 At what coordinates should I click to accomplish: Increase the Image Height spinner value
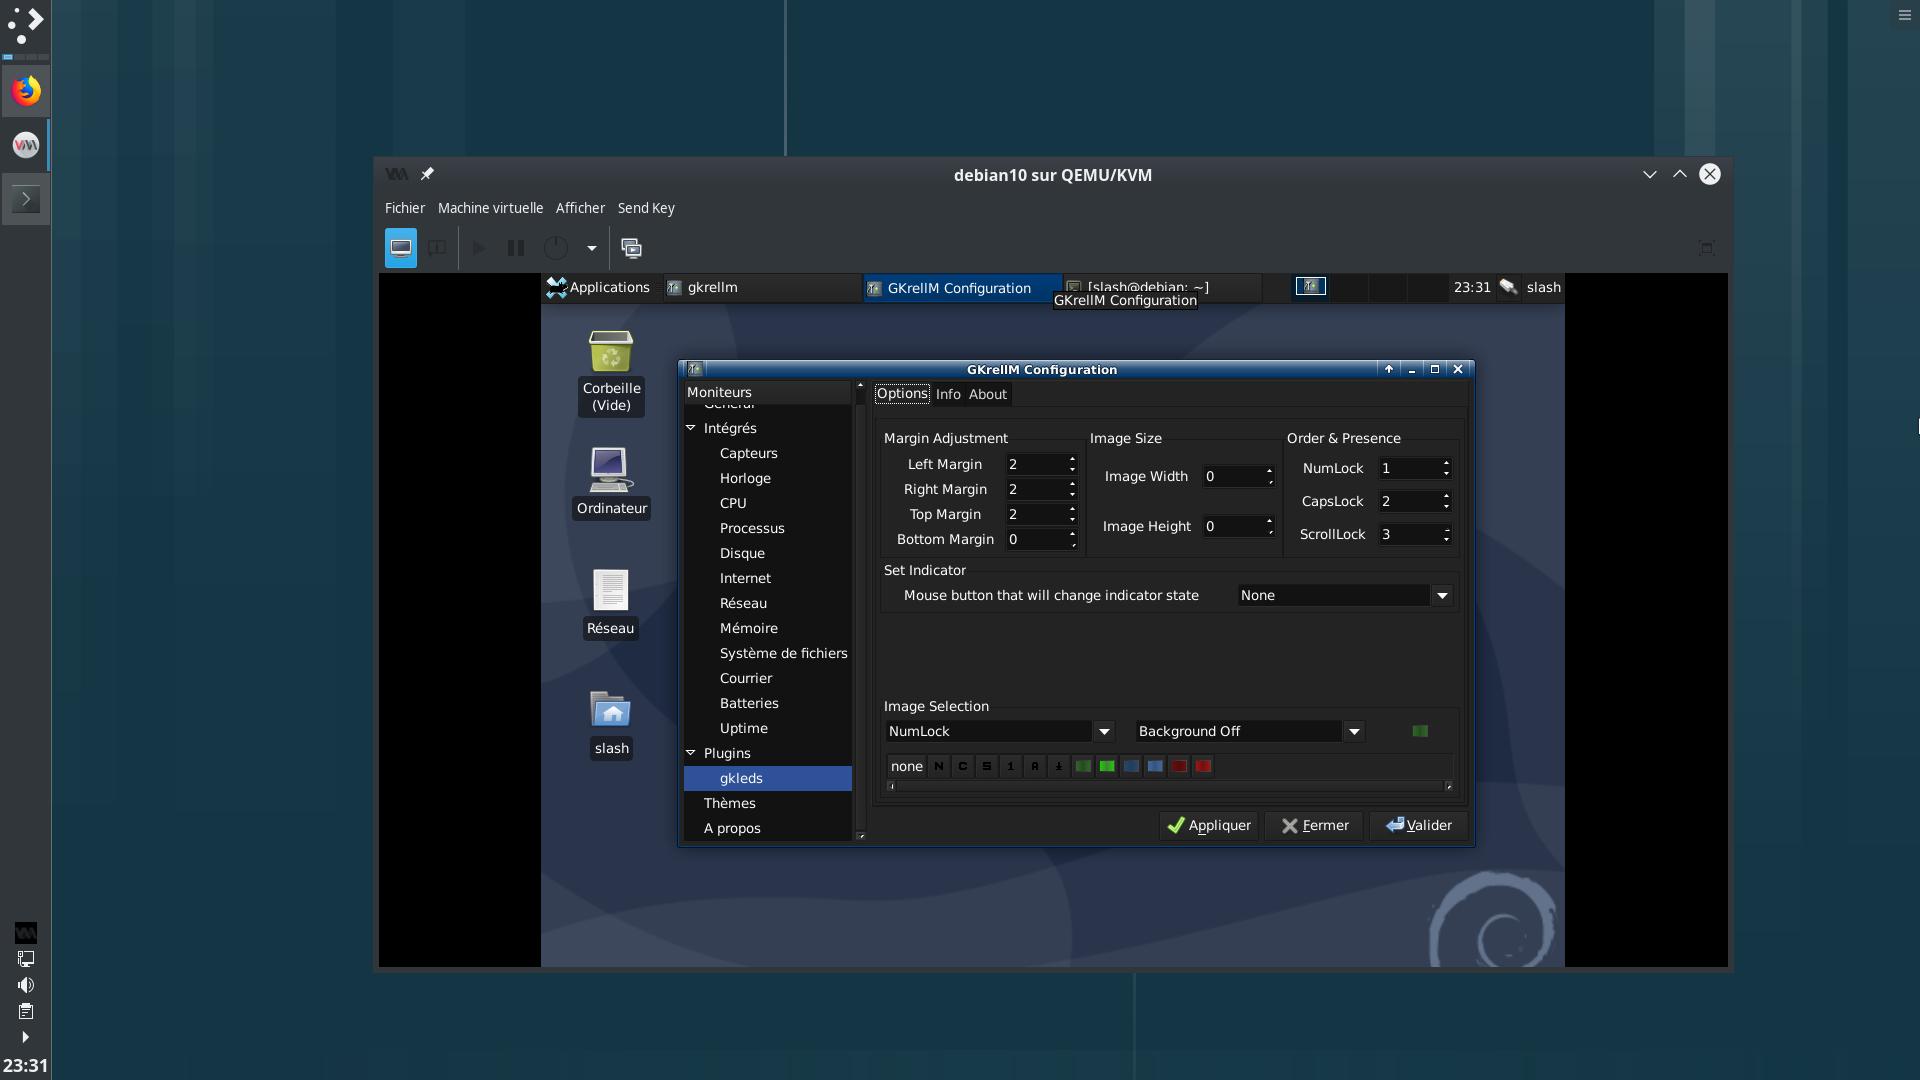tap(1270, 521)
